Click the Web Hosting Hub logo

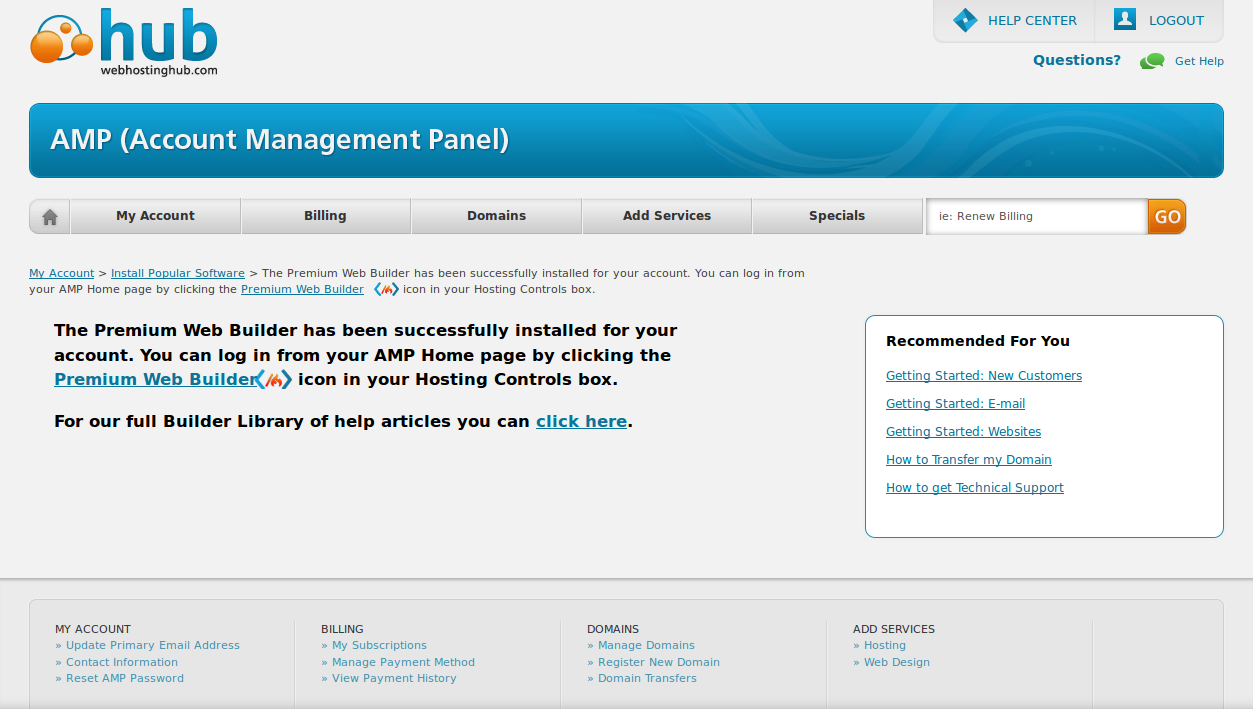(125, 42)
